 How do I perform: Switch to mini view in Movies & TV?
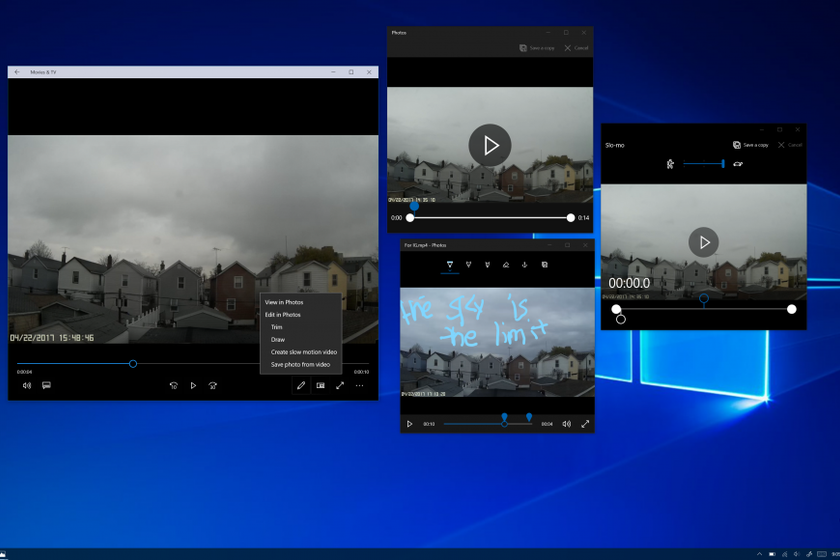click(320, 385)
